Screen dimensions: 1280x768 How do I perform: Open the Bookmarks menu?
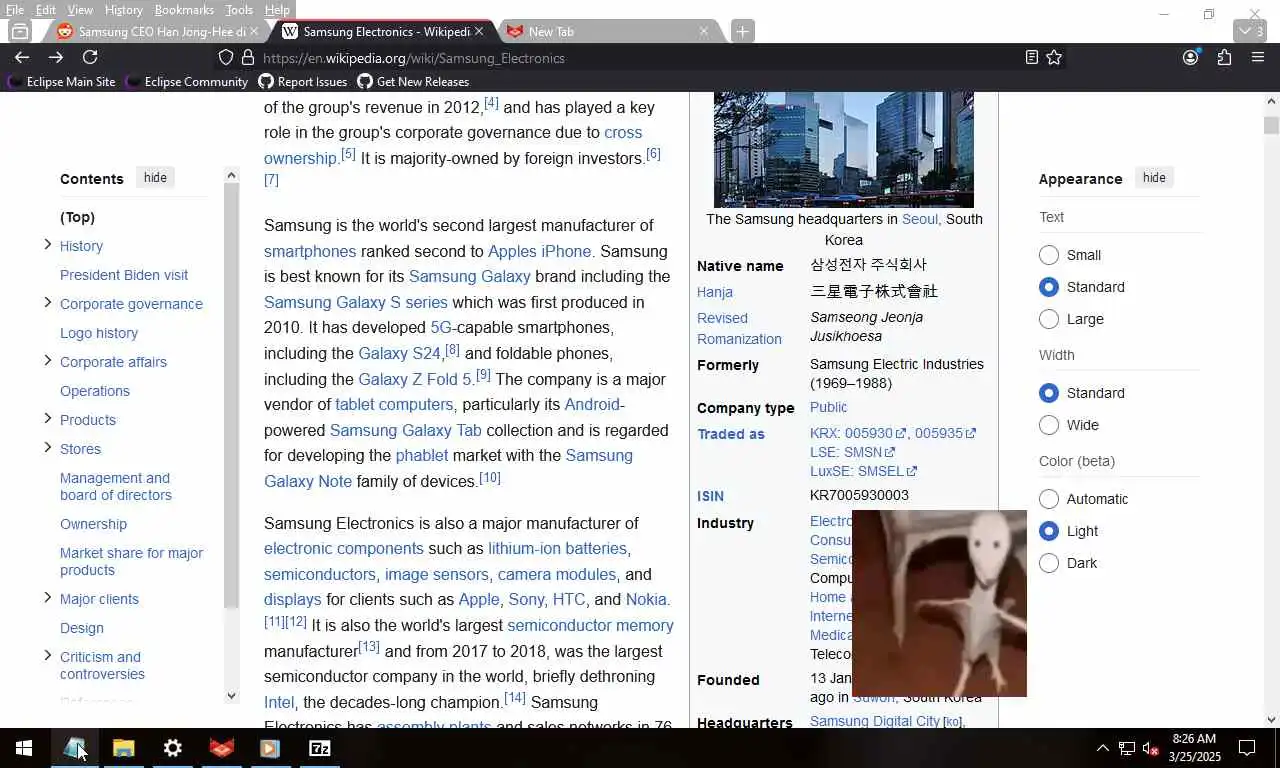click(x=184, y=10)
